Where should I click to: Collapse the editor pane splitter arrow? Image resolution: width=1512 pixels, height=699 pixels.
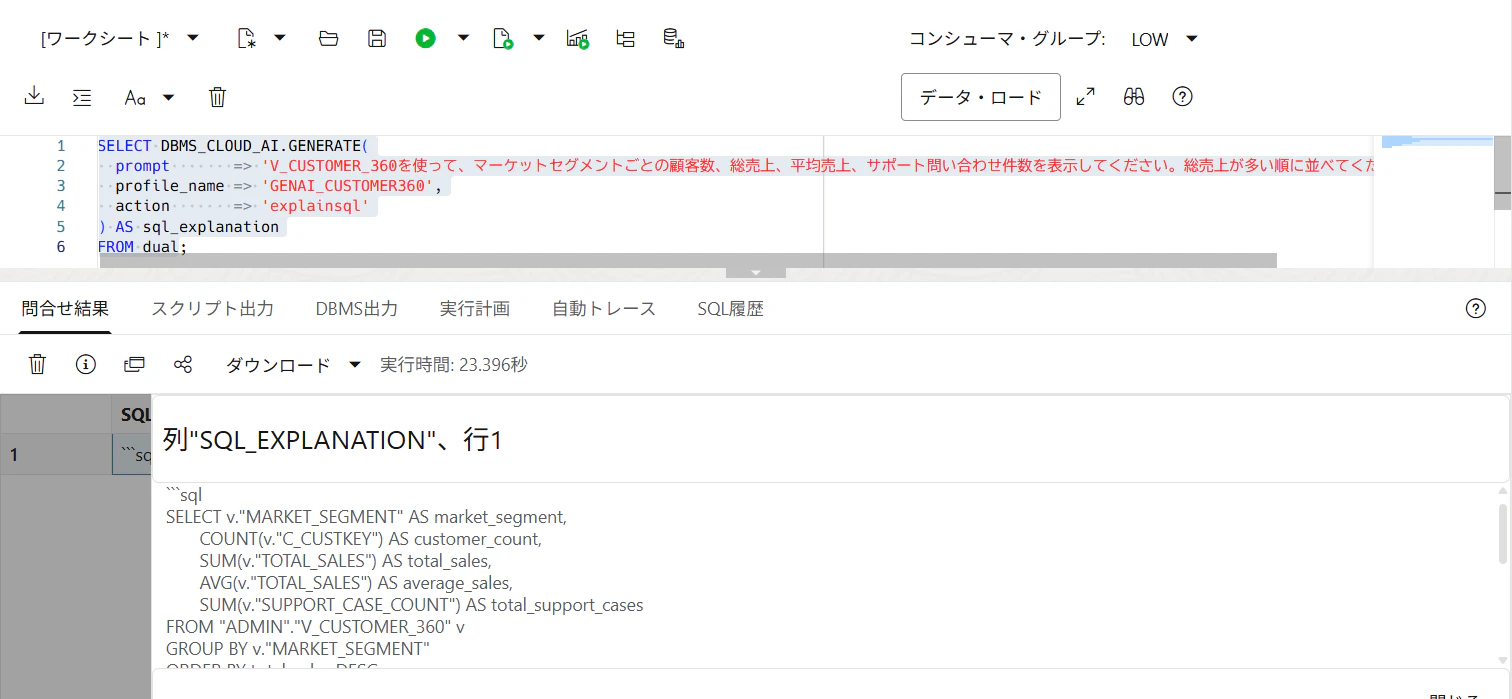tap(756, 272)
